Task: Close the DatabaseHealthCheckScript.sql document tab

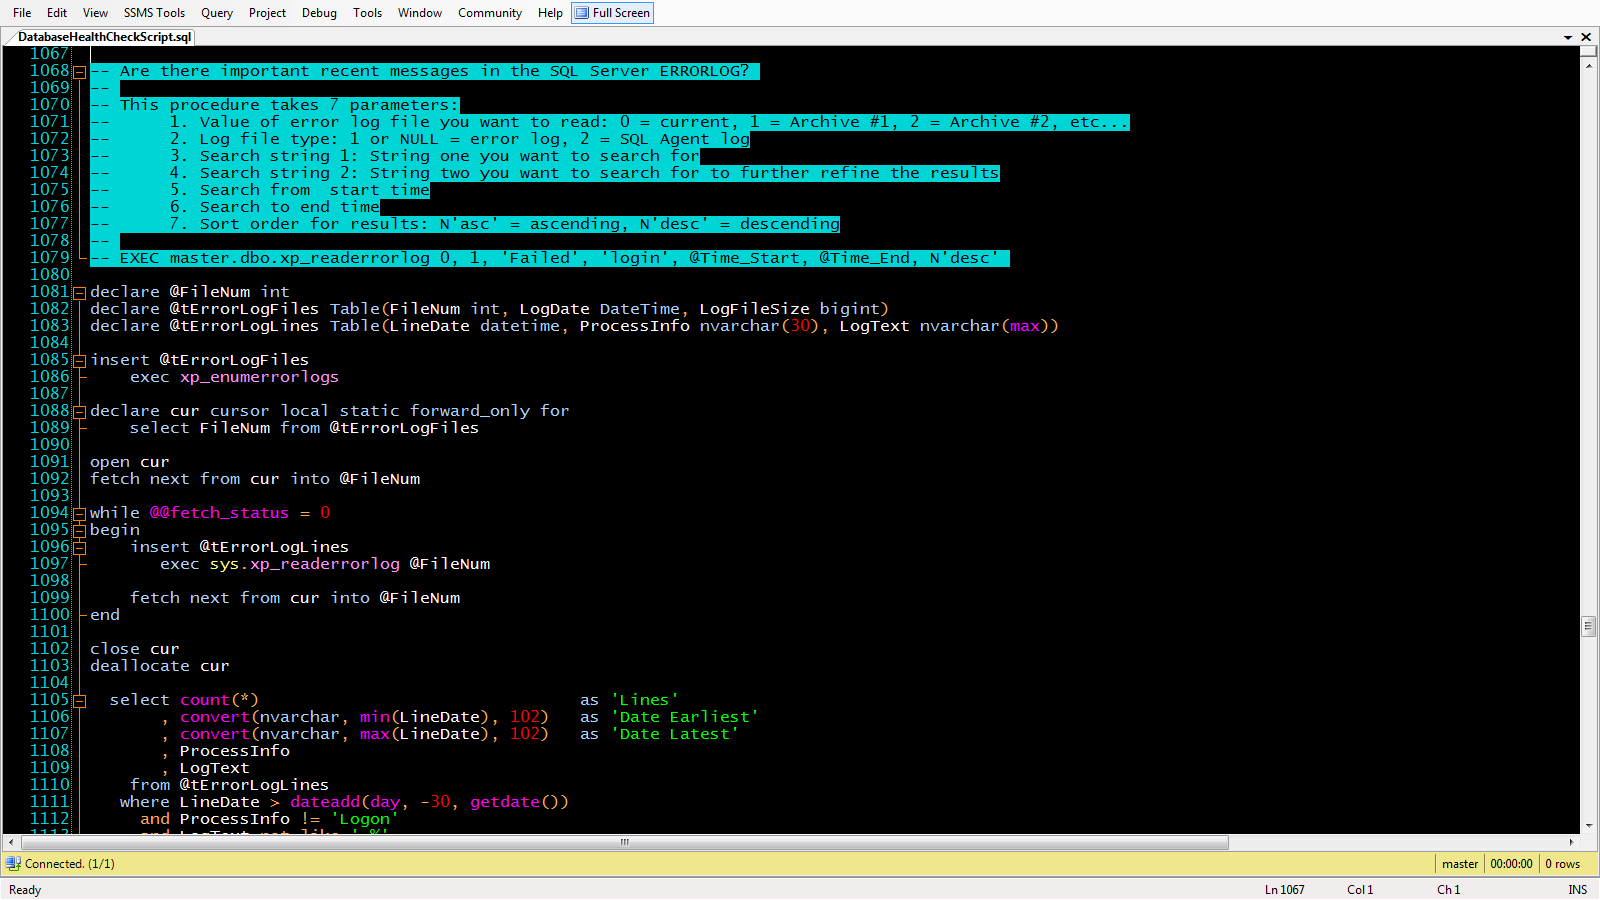Action: click(1586, 37)
